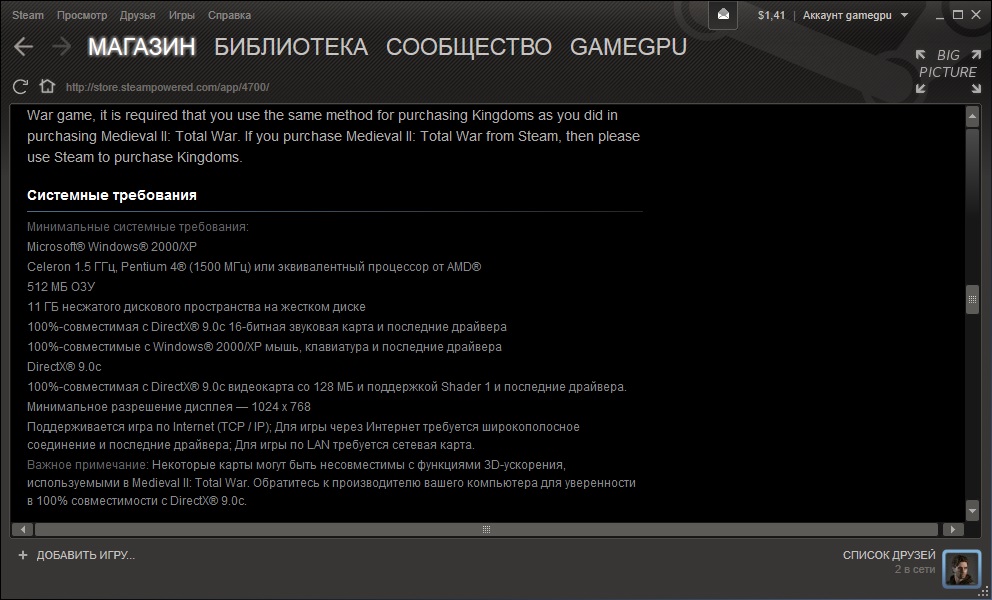
Task: Go forward with the forward arrow
Action: coord(61,46)
